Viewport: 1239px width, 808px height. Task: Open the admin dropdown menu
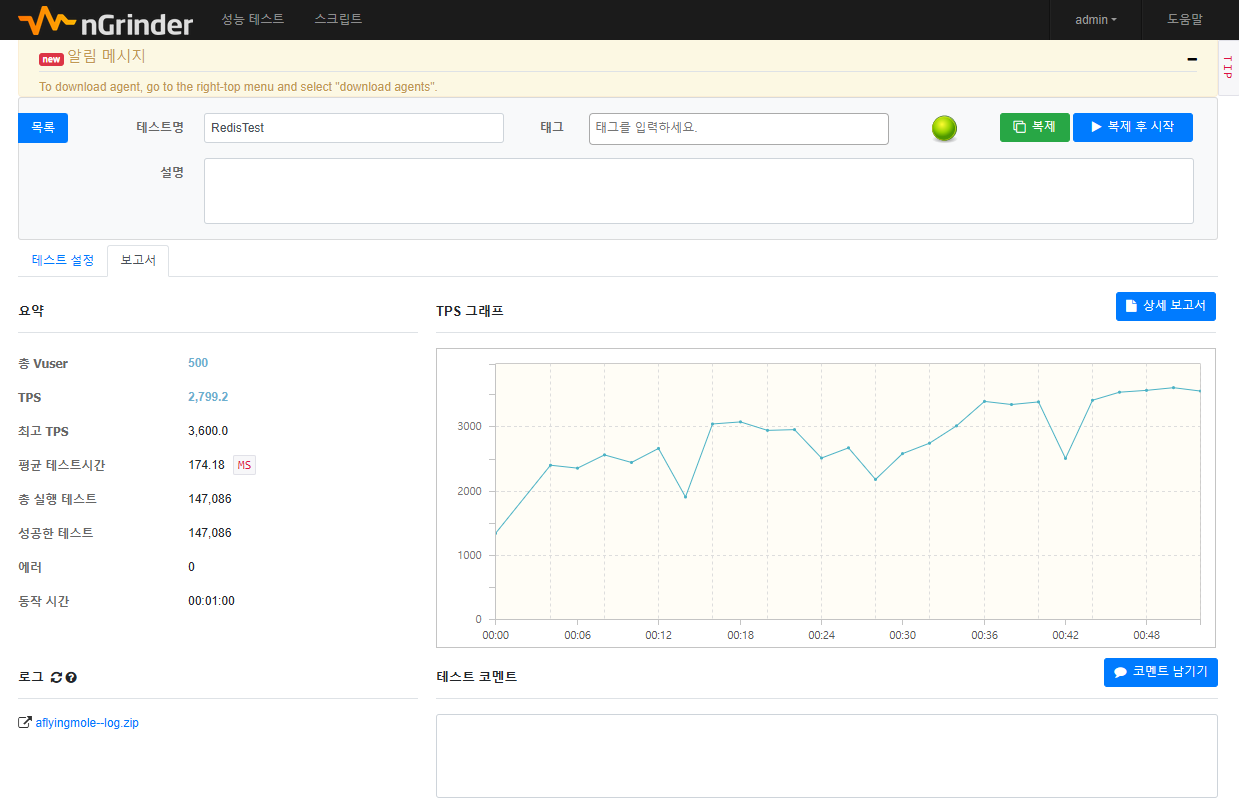(x=1096, y=20)
